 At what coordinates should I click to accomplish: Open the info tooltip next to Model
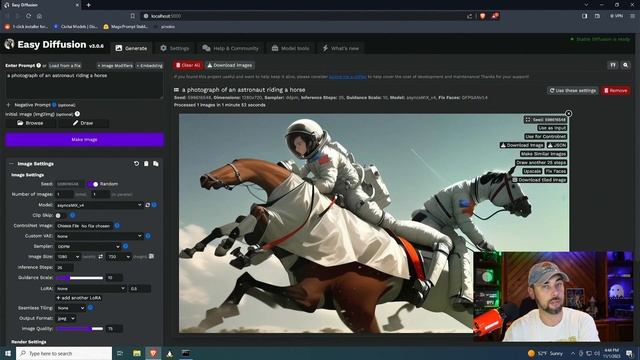tap(154, 205)
